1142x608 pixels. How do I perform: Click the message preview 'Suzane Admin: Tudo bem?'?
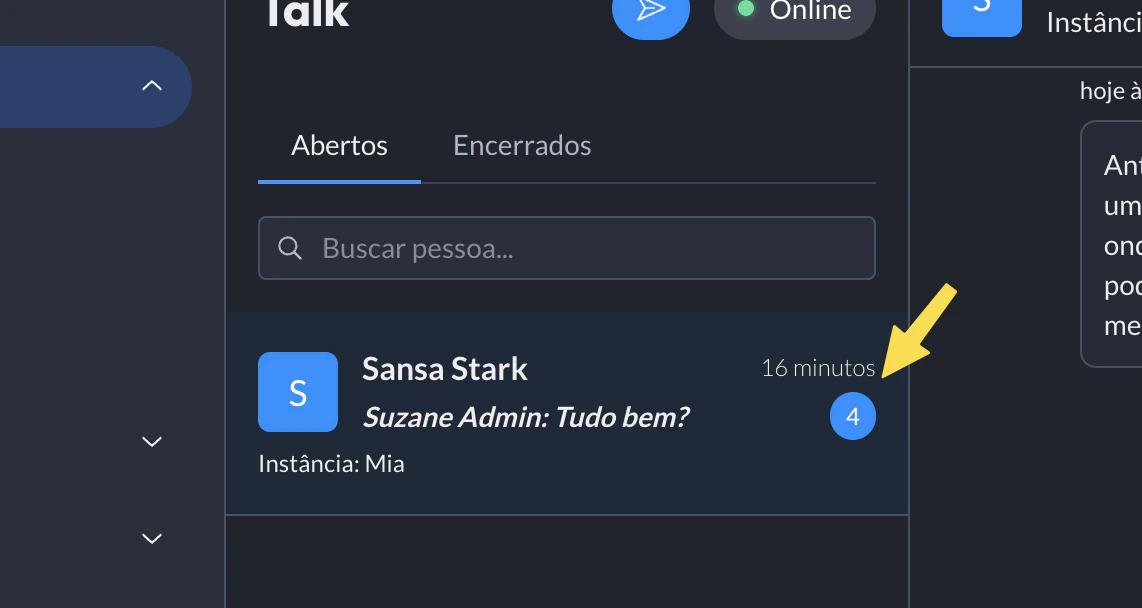click(x=525, y=417)
